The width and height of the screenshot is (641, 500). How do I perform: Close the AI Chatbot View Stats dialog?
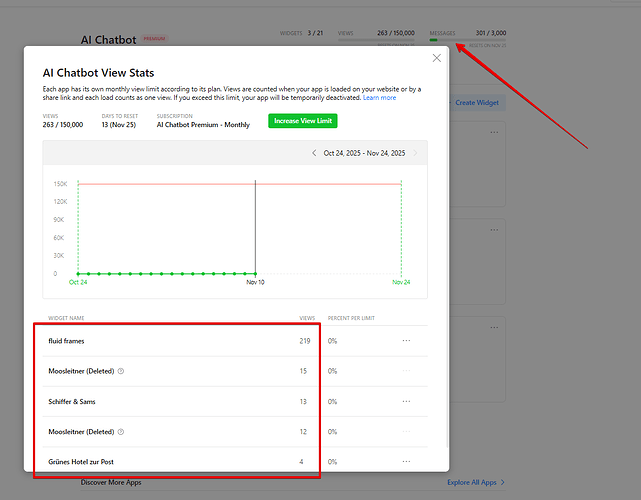click(437, 58)
